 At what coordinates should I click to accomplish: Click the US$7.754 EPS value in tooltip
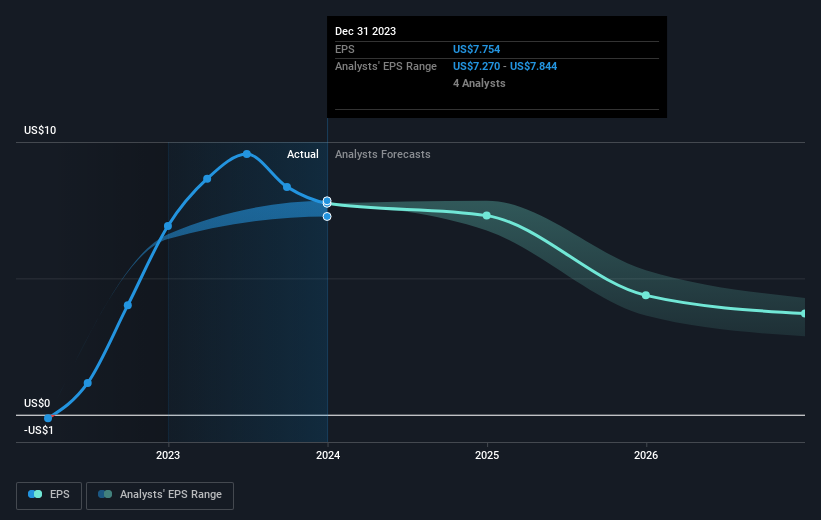pos(476,49)
